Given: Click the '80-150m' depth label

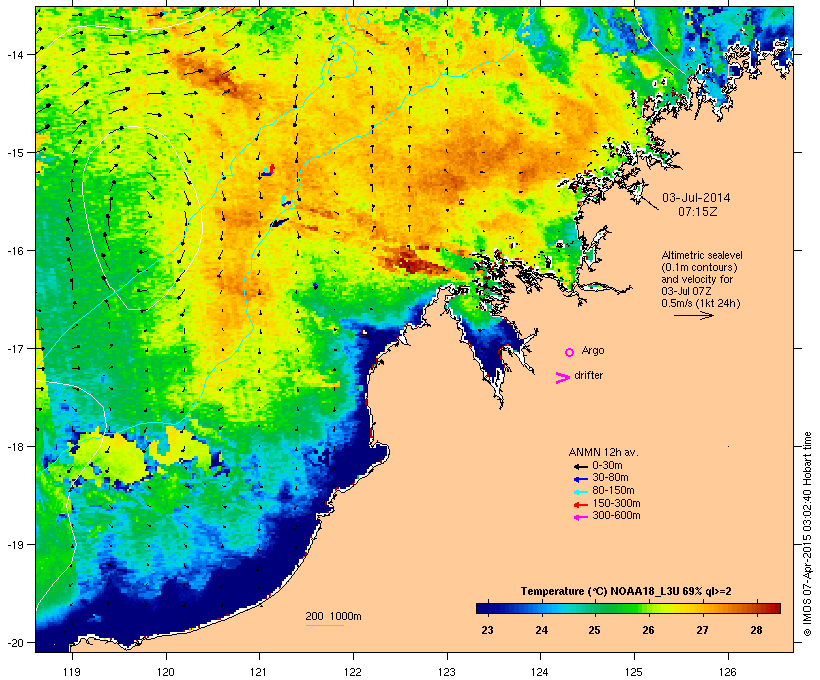Looking at the screenshot, I should click(x=613, y=491).
